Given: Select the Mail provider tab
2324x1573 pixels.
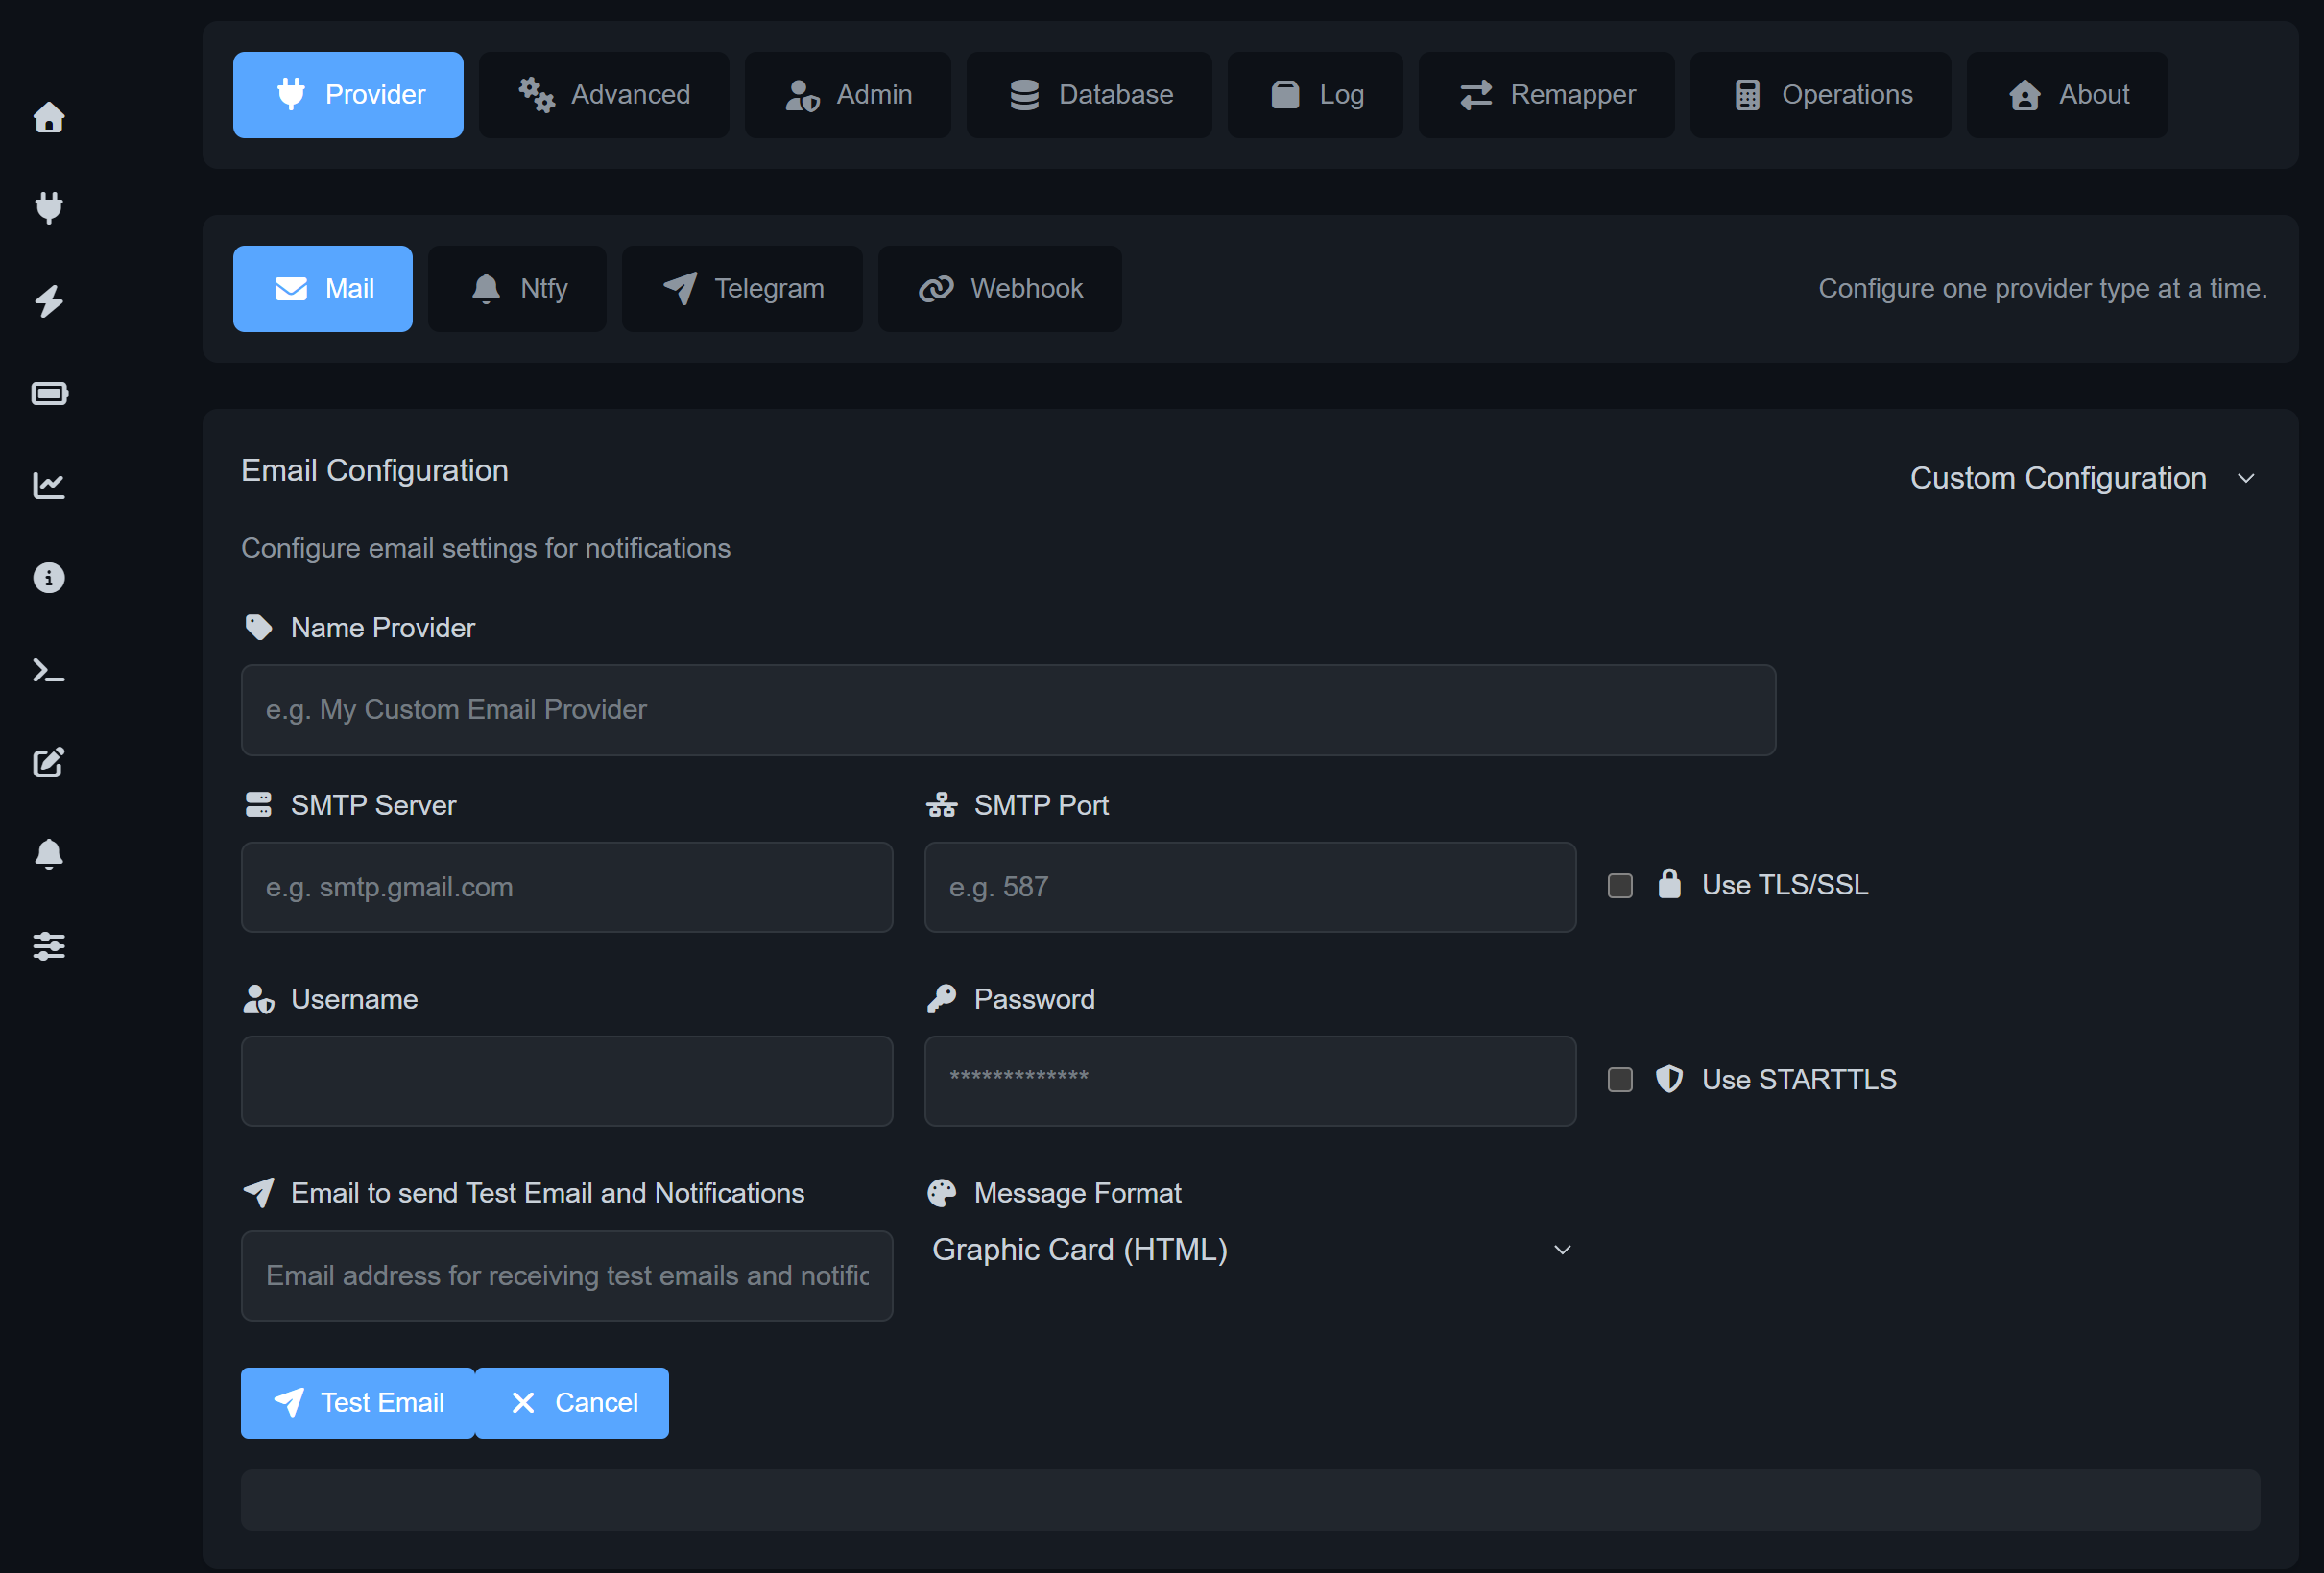Looking at the screenshot, I should pos(323,289).
